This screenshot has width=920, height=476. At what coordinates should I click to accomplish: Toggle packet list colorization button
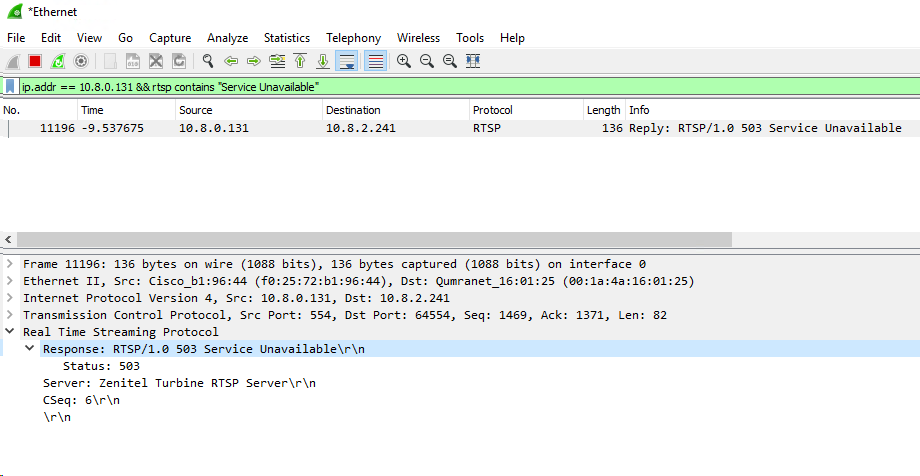[x=376, y=61]
